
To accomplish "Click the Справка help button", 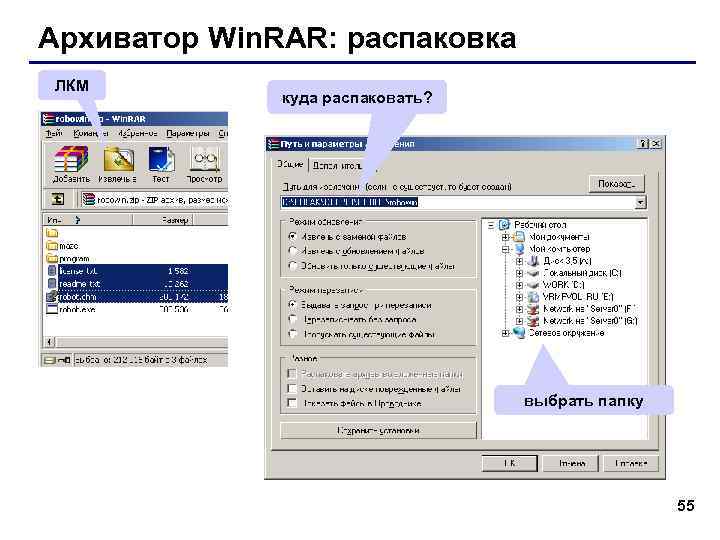I will pos(630,463).
